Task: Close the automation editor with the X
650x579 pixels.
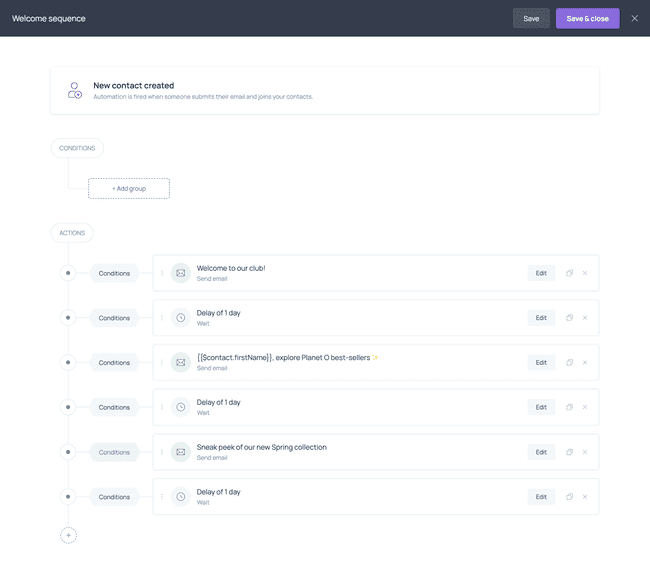Action: click(x=634, y=18)
